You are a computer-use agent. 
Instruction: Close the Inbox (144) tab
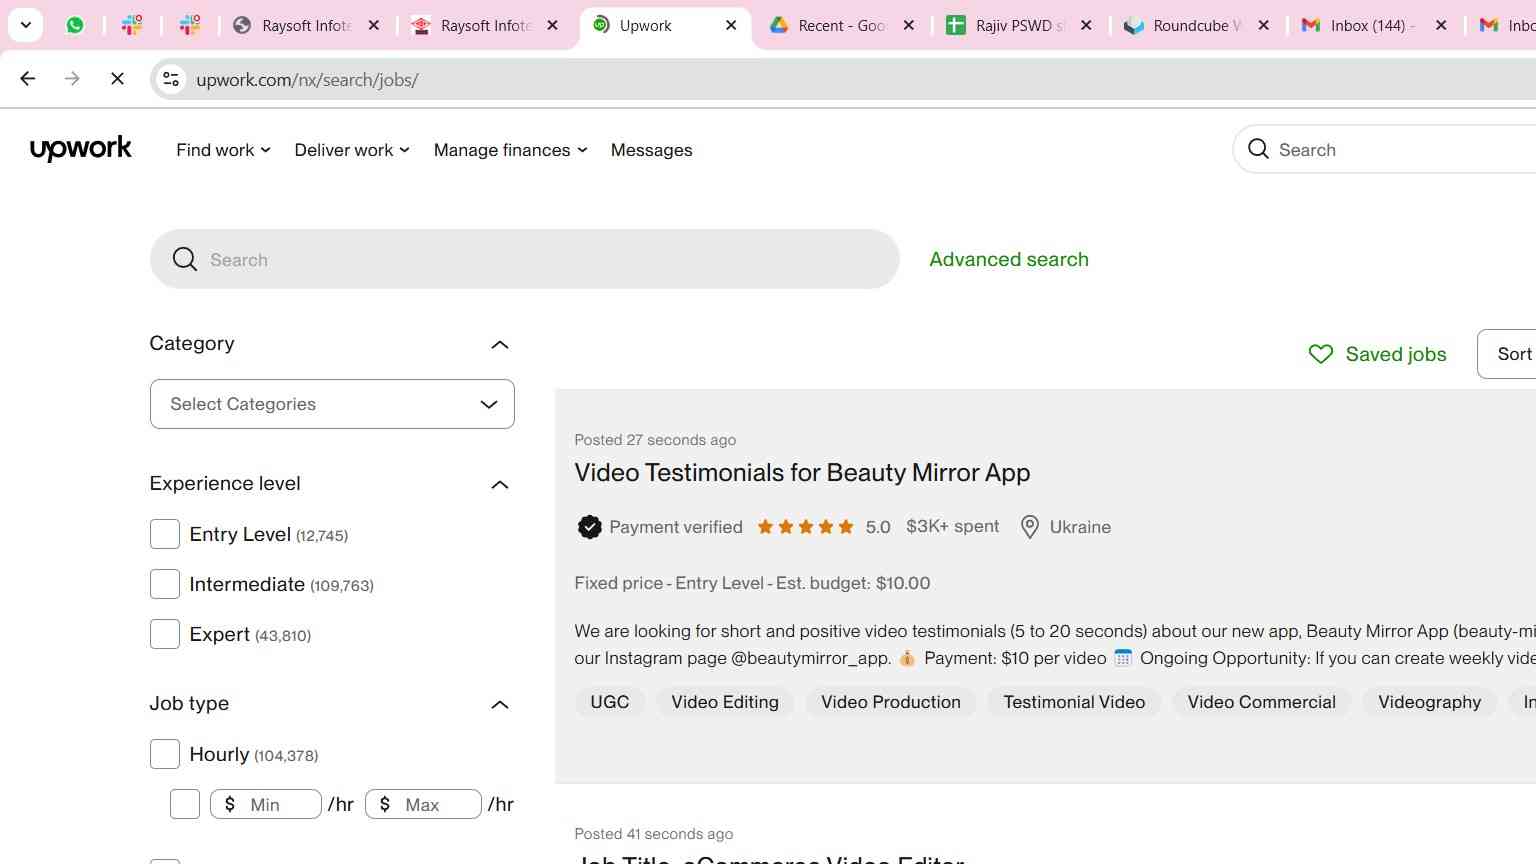[1441, 25]
